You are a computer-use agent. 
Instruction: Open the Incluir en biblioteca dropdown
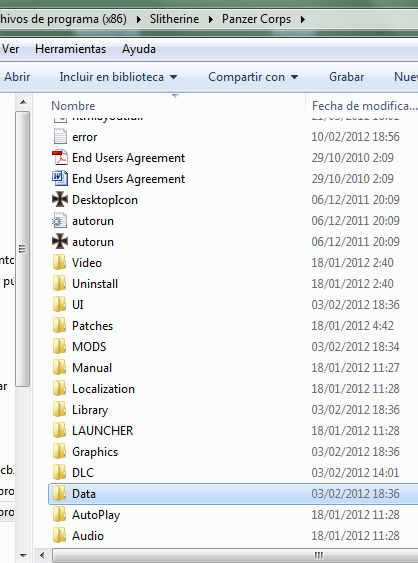pyautogui.click(x=118, y=77)
